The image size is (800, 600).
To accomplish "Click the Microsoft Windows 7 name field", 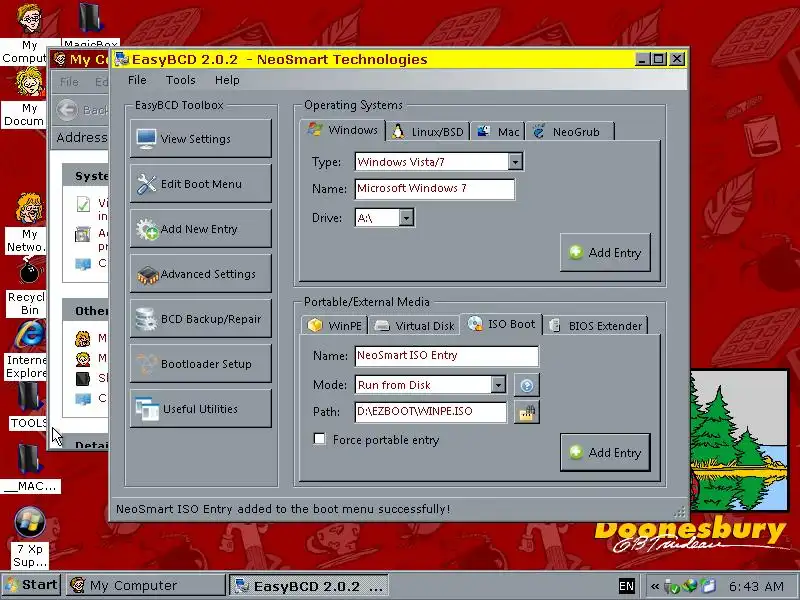I will [x=435, y=188].
